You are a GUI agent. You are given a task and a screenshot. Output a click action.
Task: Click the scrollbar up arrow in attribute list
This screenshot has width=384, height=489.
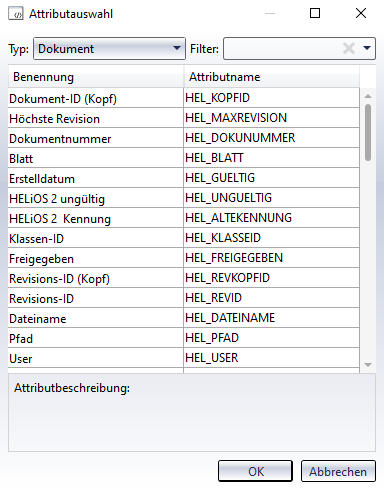(x=368, y=96)
